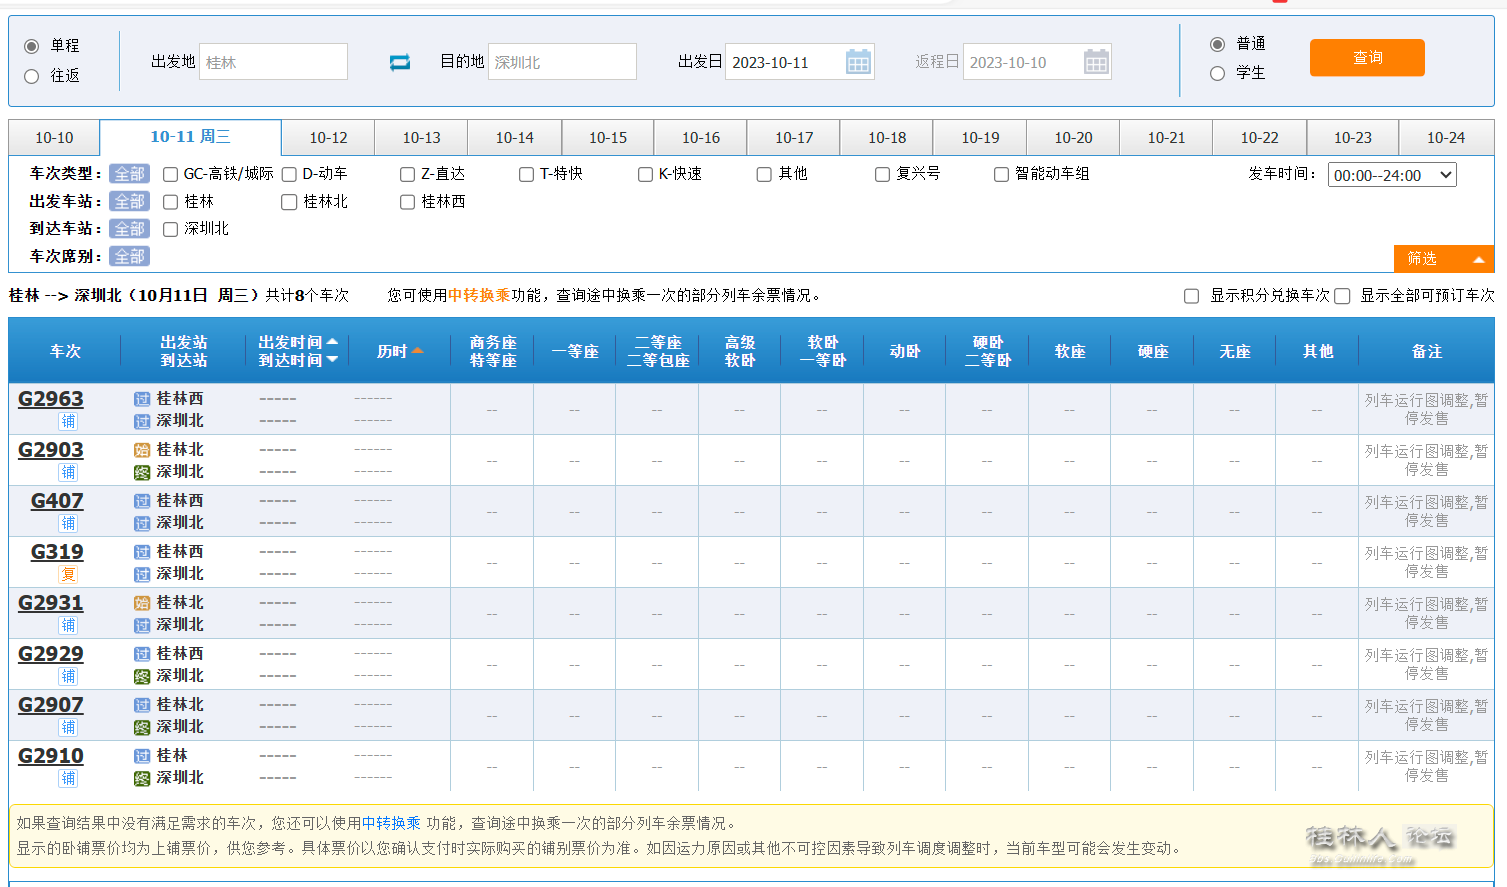Check GC-高铁/城际 train type filter

coord(170,174)
